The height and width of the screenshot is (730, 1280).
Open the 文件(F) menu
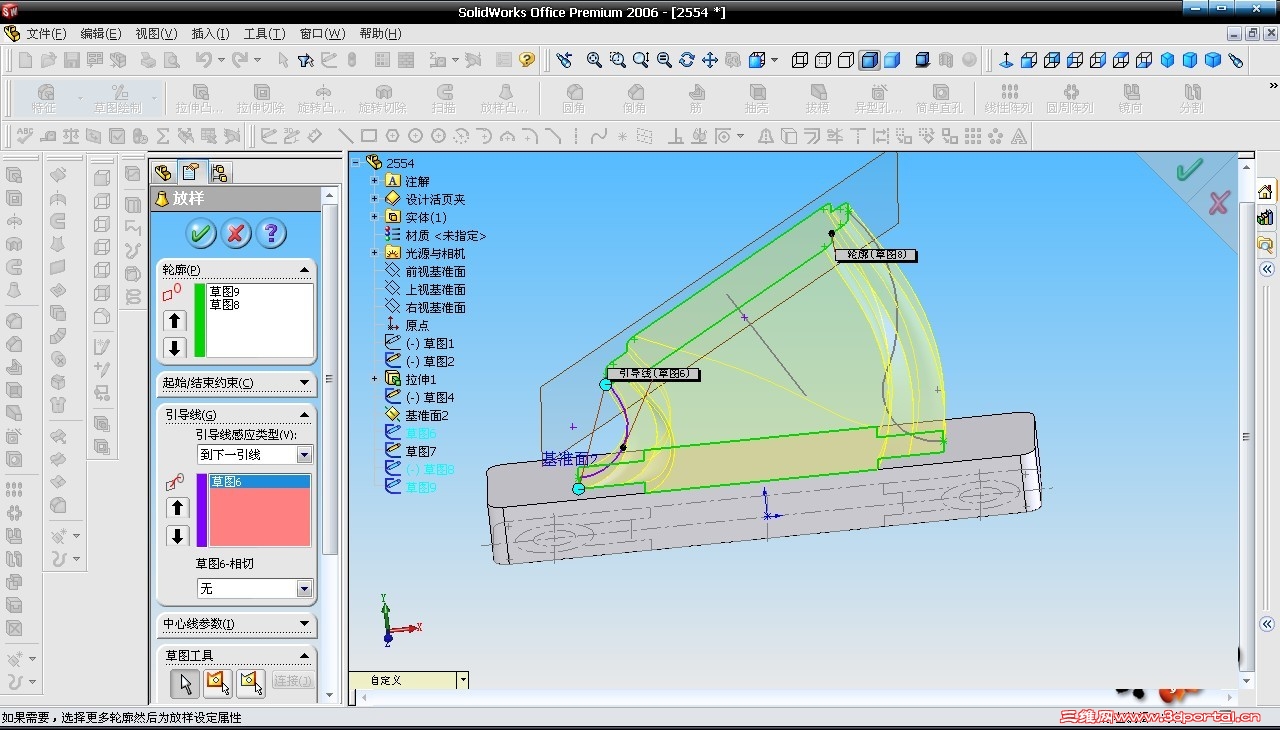pyautogui.click(x=46, y=34)
